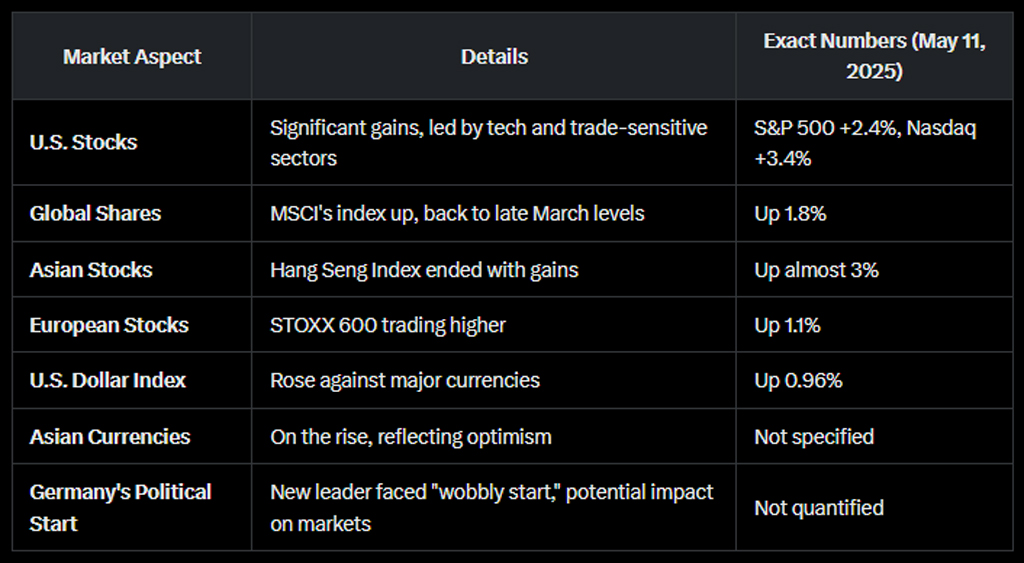Click the Up 1.8% value cell
Image resolution: width=1024 pixels, height=563 pixels.
(790, 213)
